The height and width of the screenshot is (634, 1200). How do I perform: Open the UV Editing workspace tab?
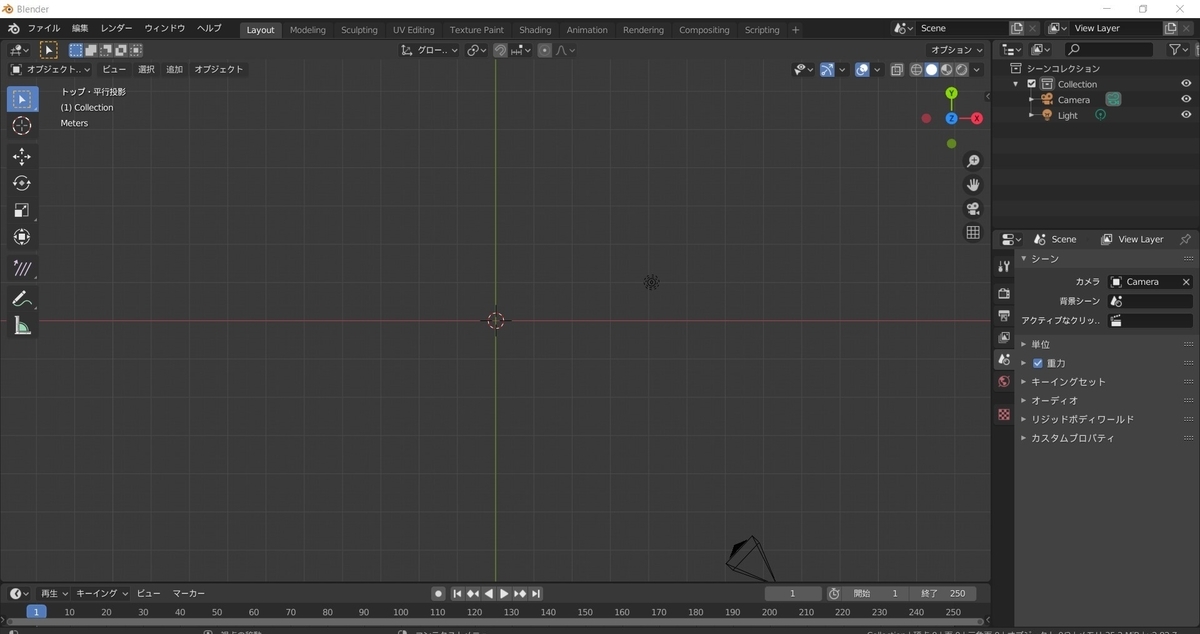tap(414, 30)
